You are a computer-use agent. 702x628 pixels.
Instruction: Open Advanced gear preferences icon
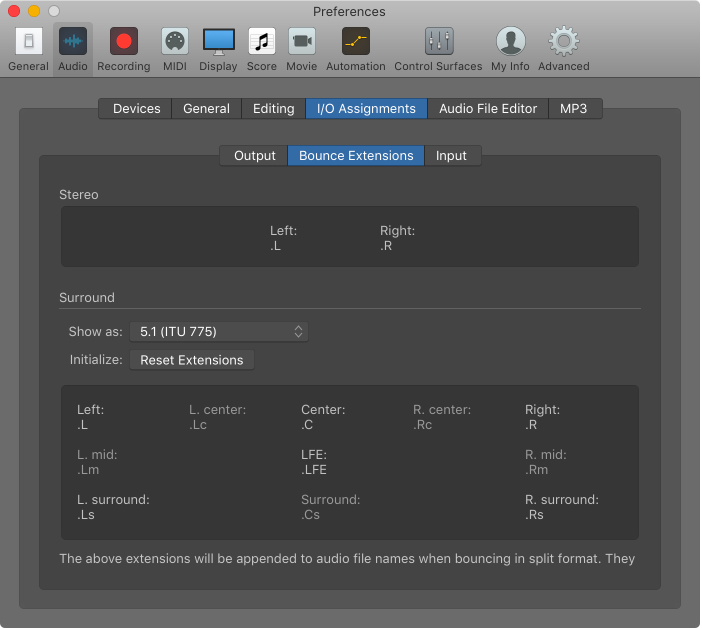[564, 41]
